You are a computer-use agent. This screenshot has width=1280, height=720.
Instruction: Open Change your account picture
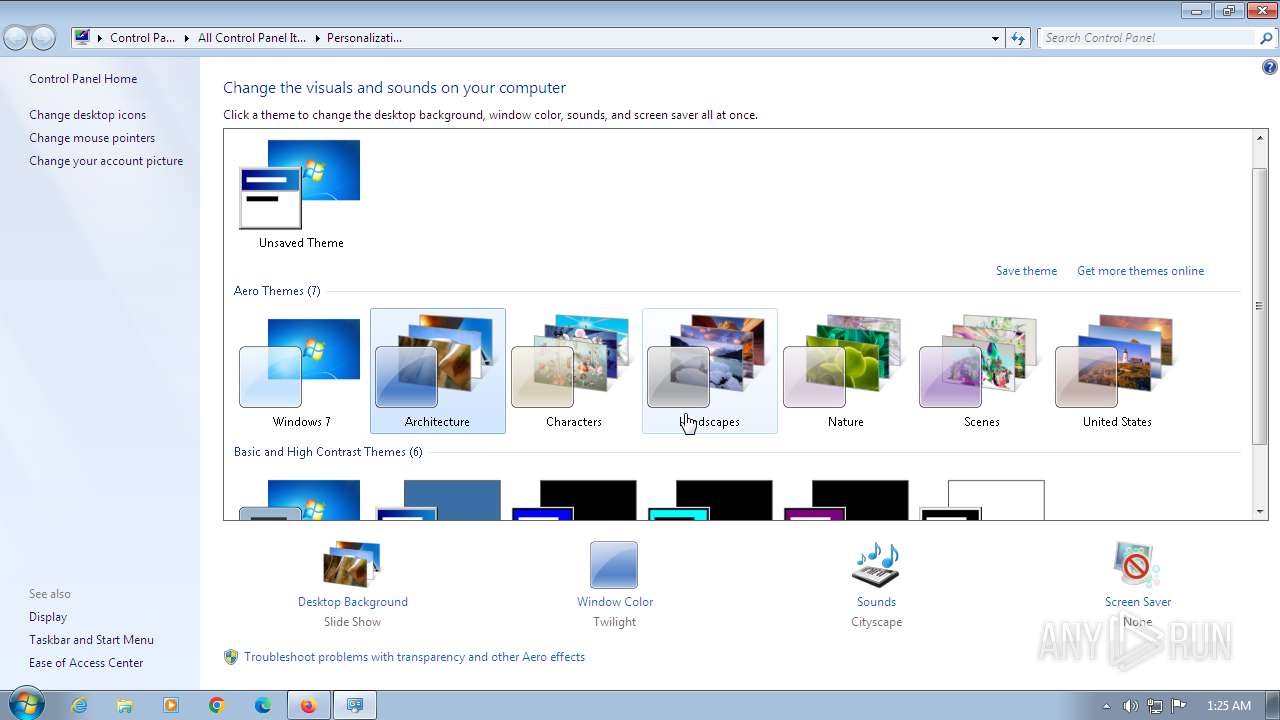point(106,161)
